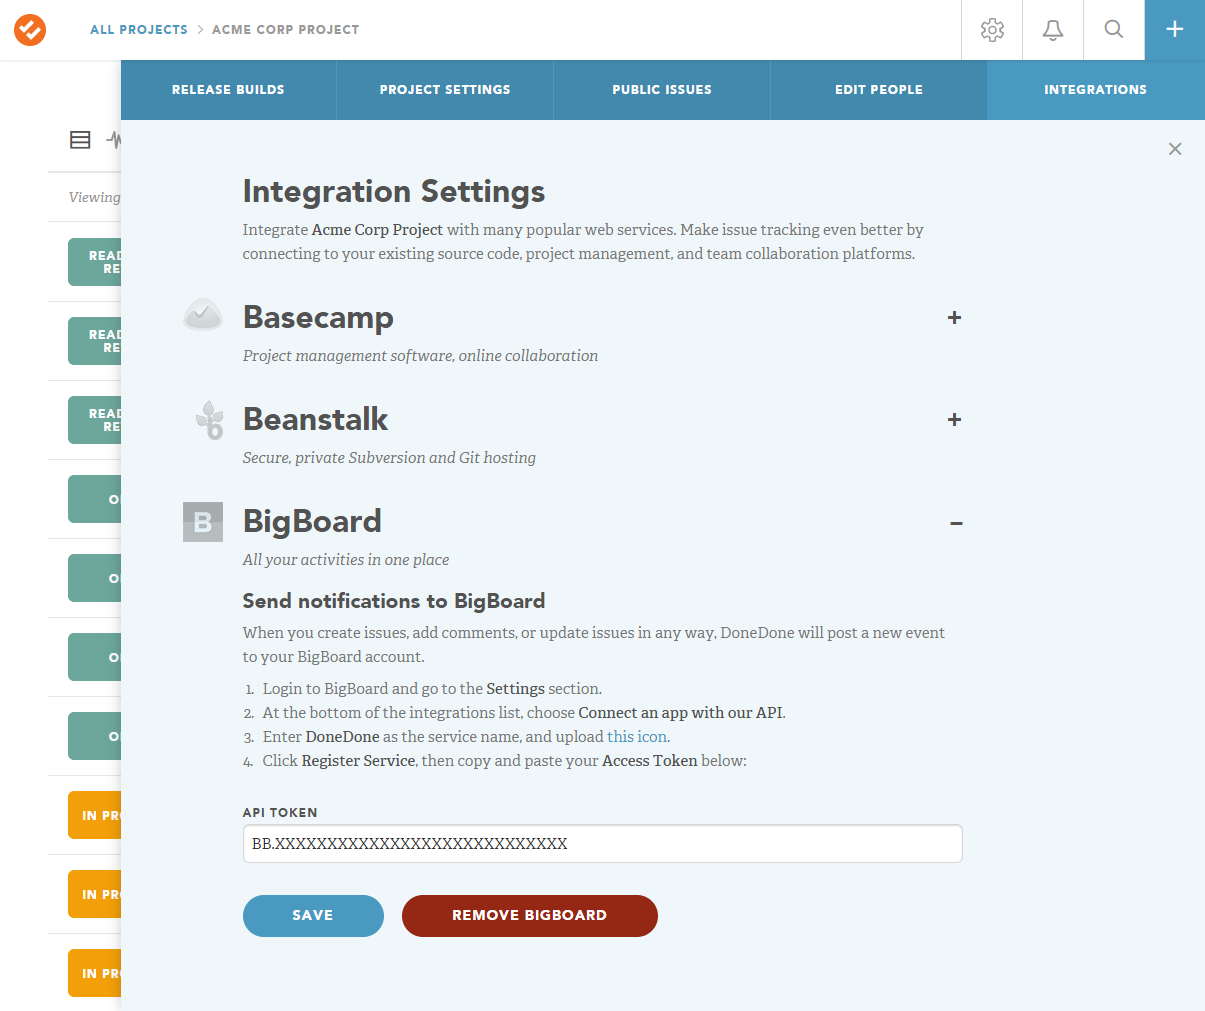Go to the Public Issues tab
The height and width of the screenshot is (1011, 1205).
[x=662, y=90]
